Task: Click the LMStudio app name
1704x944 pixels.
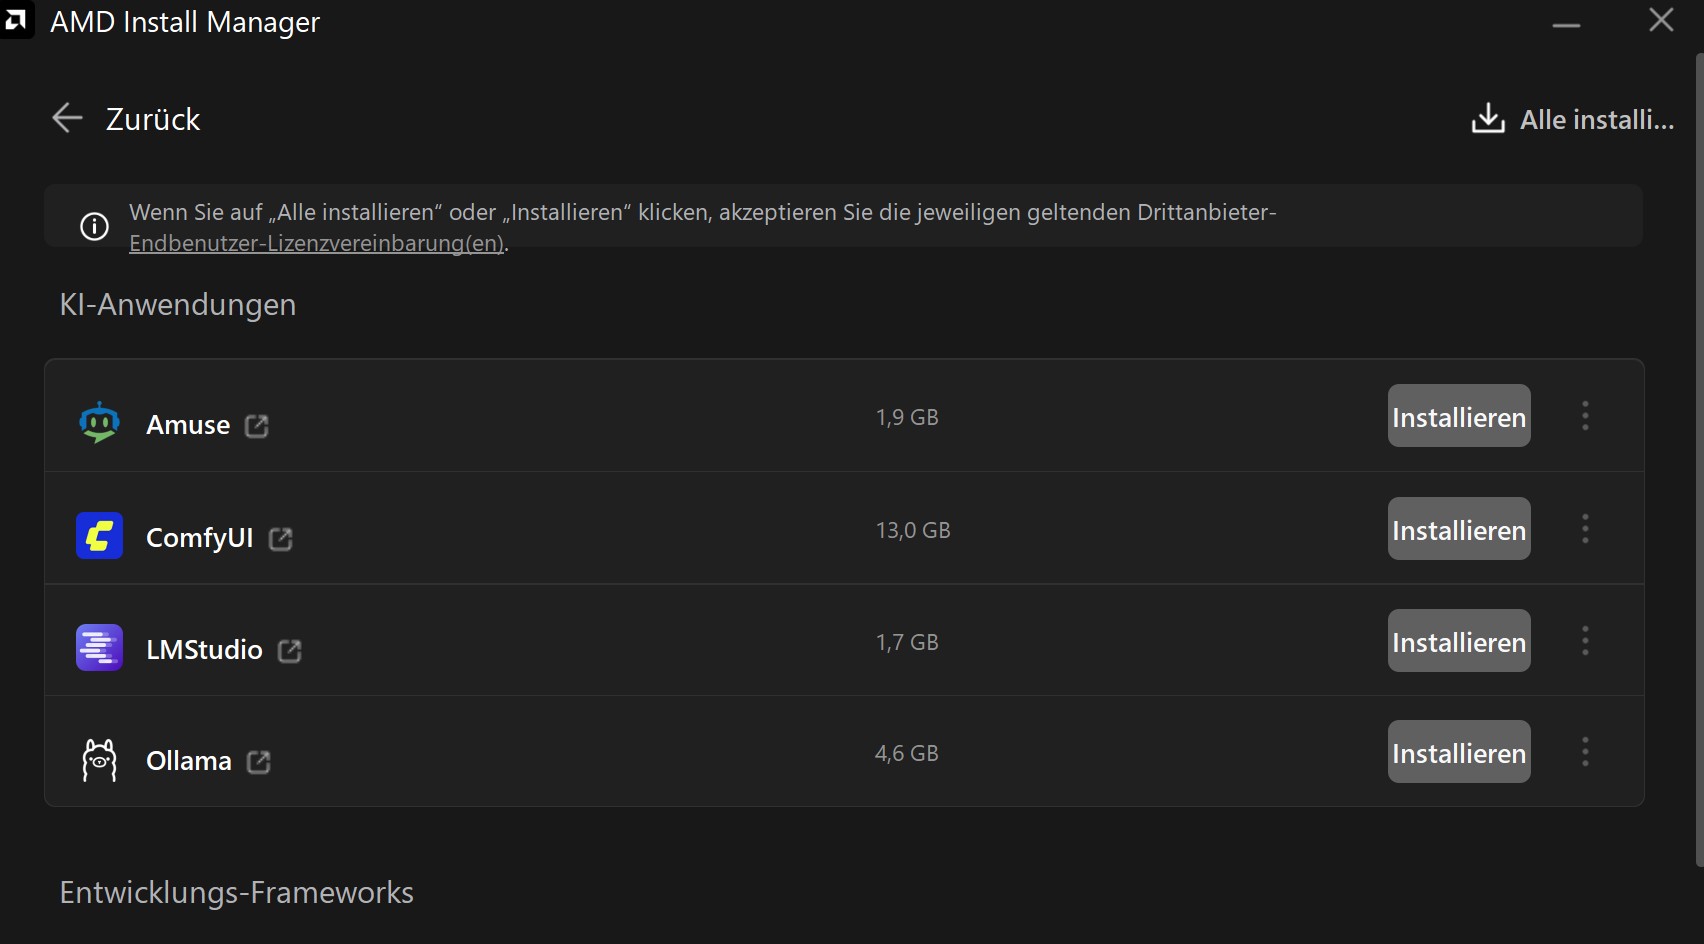Action: click(x=204, y=650)
